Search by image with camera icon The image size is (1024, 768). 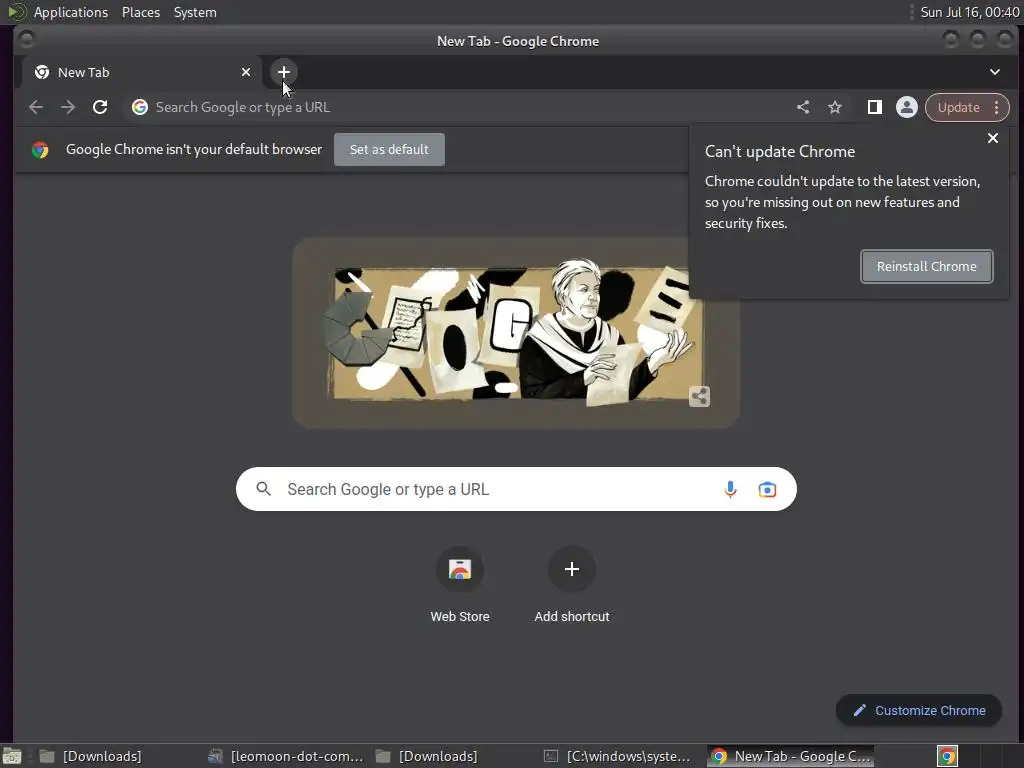(x=767, y=489)
